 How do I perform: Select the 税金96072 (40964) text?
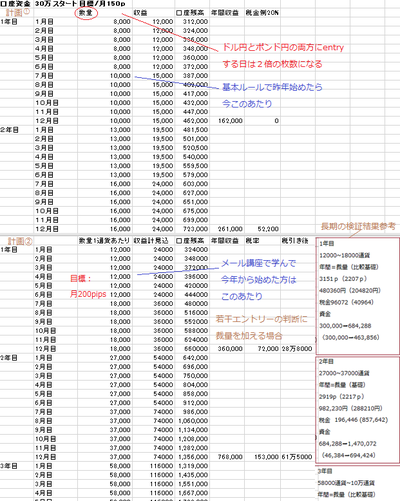click(x=346, y=302)
